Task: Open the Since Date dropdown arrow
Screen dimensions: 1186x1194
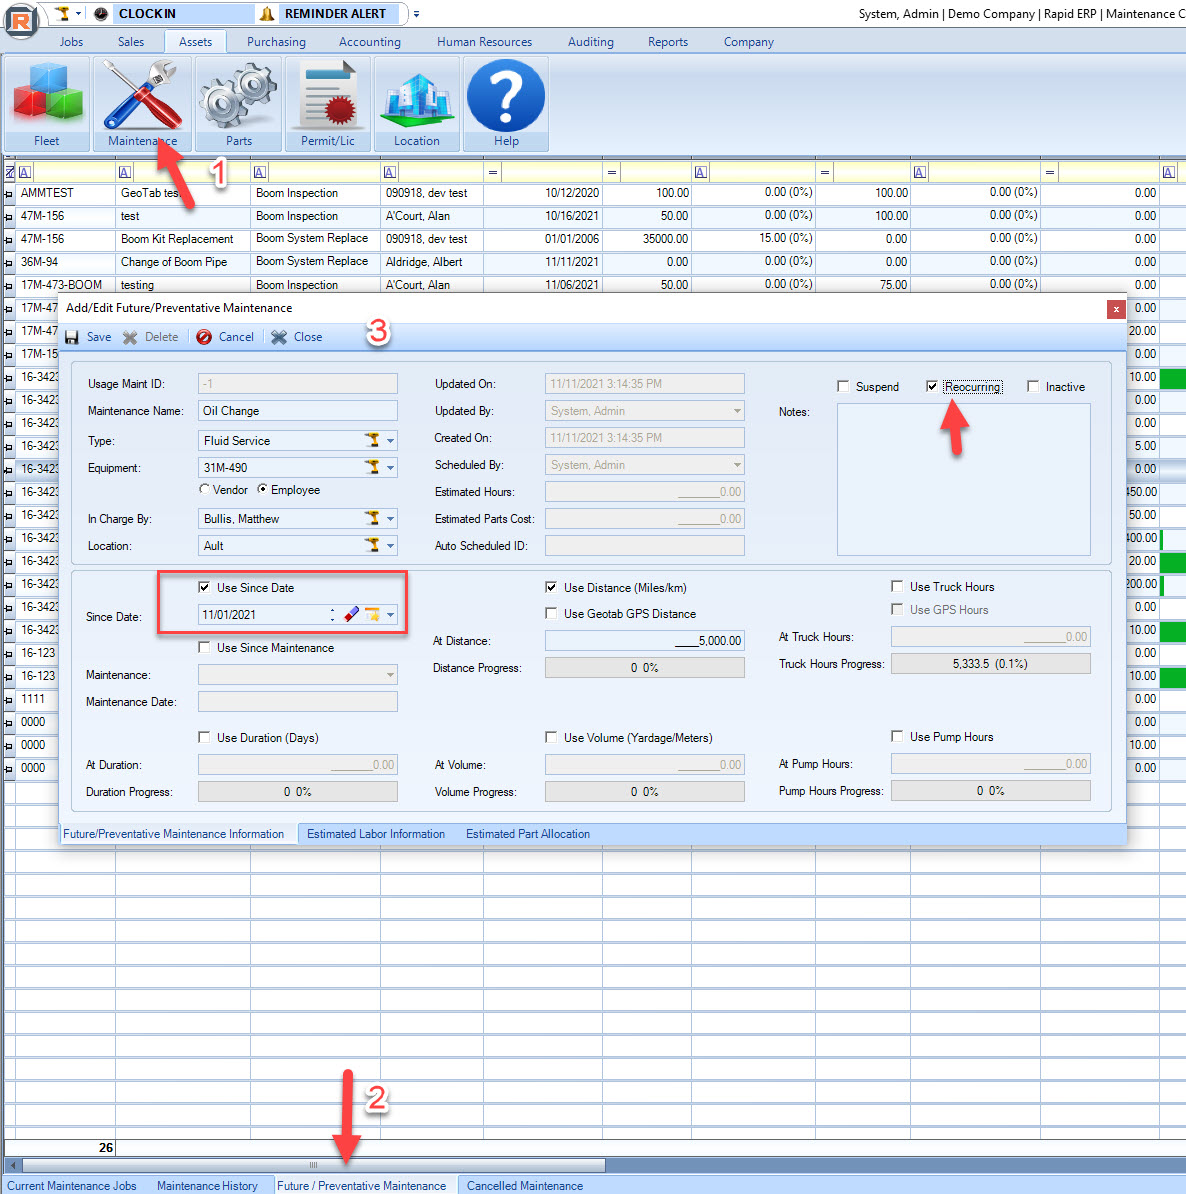Action: point(390,615)
